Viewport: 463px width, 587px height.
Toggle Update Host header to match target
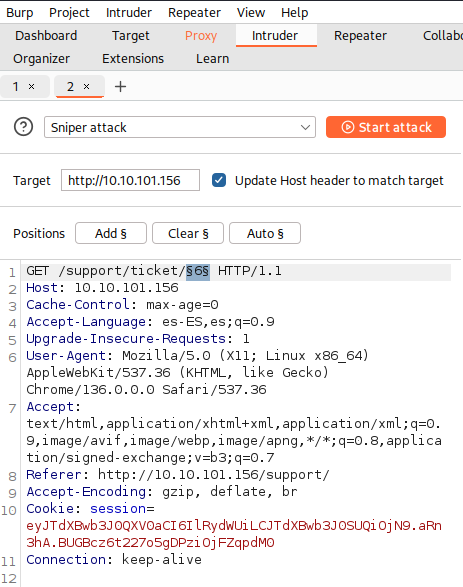pyautogui.click(x=219, y=180)
